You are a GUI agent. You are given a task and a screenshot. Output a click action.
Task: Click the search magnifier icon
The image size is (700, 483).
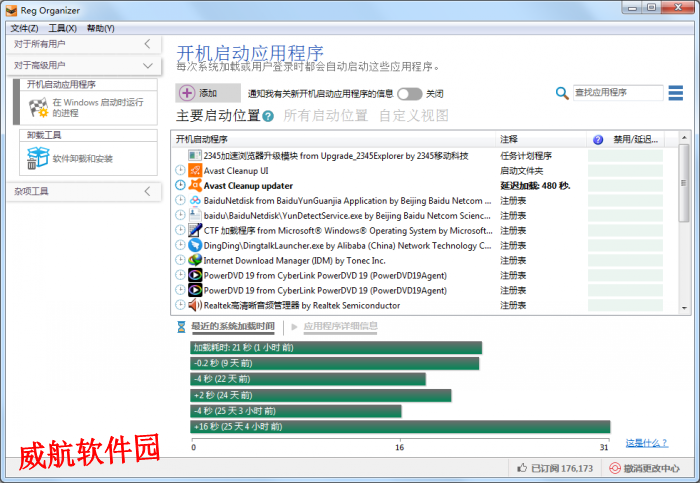pos(563,93)
